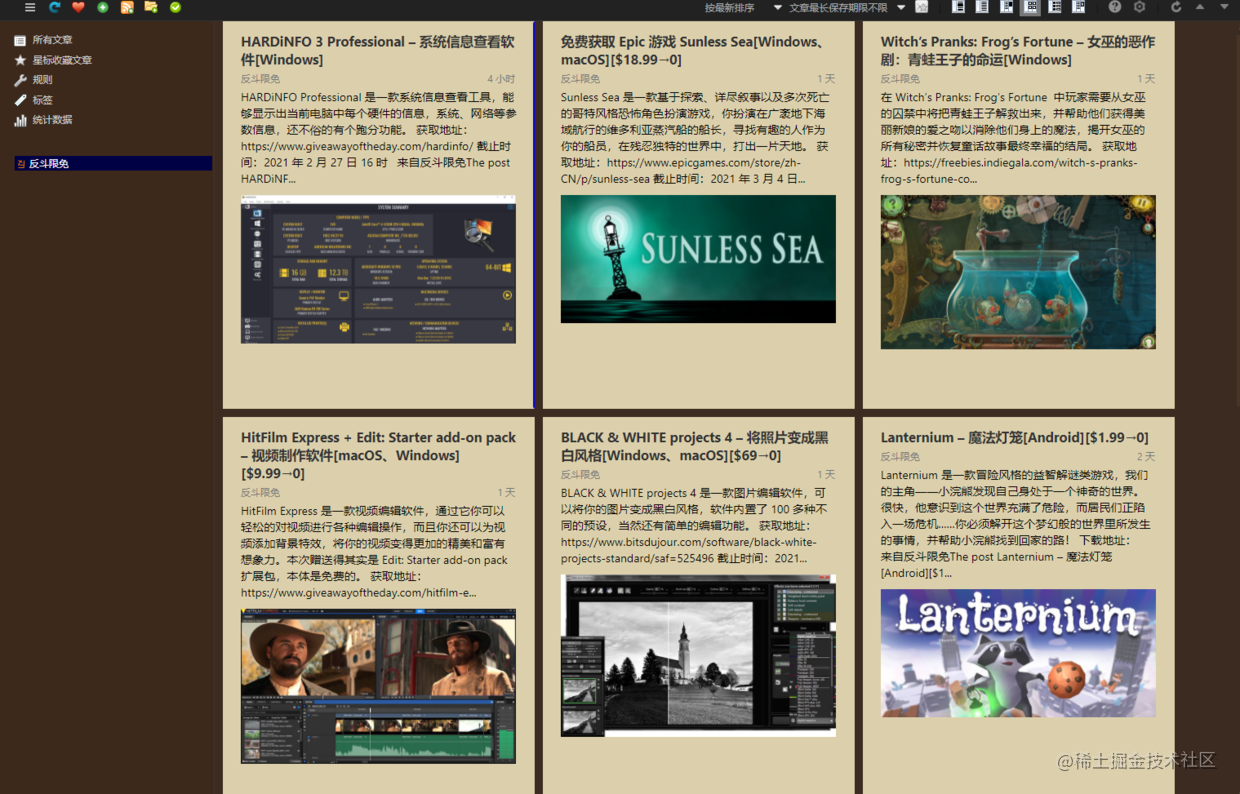Open HARDiNFO 3 Professional article title
The width and height of the screenshot is (1240, 794).
click(377, 51)
